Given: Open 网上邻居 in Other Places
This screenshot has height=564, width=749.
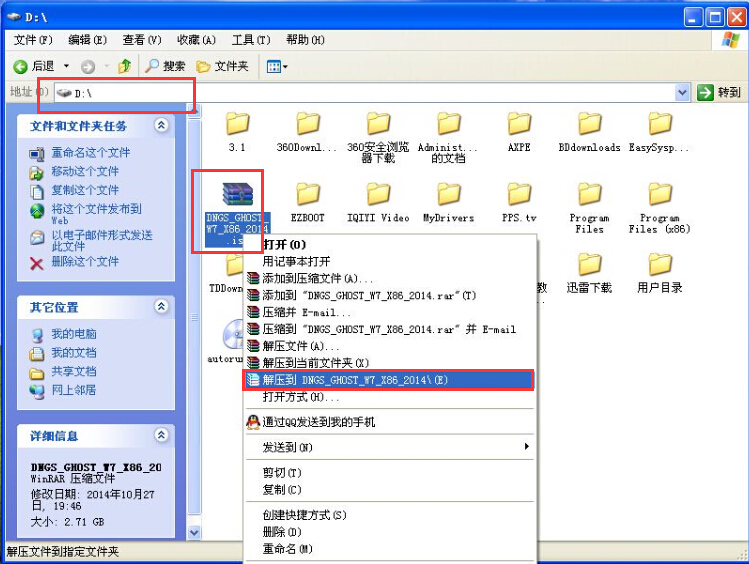Looking at the screenshot, I should tap(74, 390).
